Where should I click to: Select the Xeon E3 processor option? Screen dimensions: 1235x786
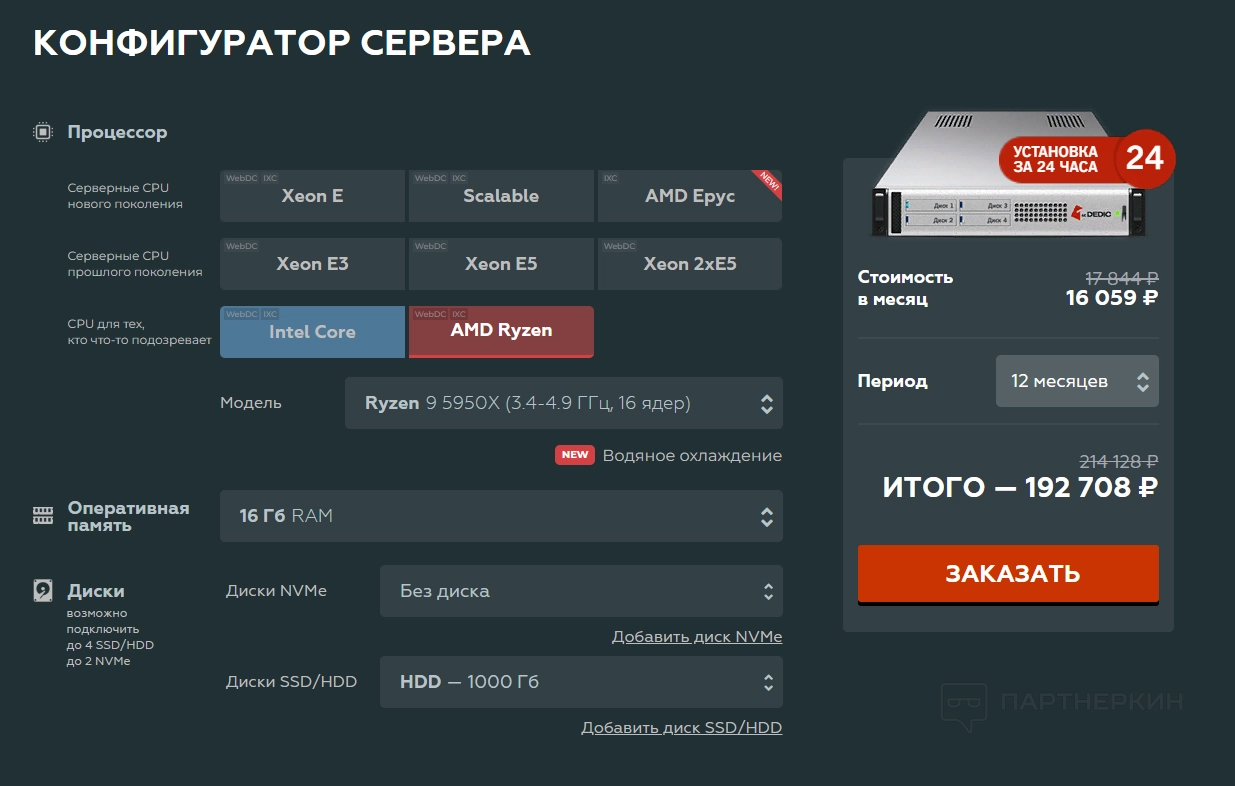pyautogui.click(x=312, y=264)
